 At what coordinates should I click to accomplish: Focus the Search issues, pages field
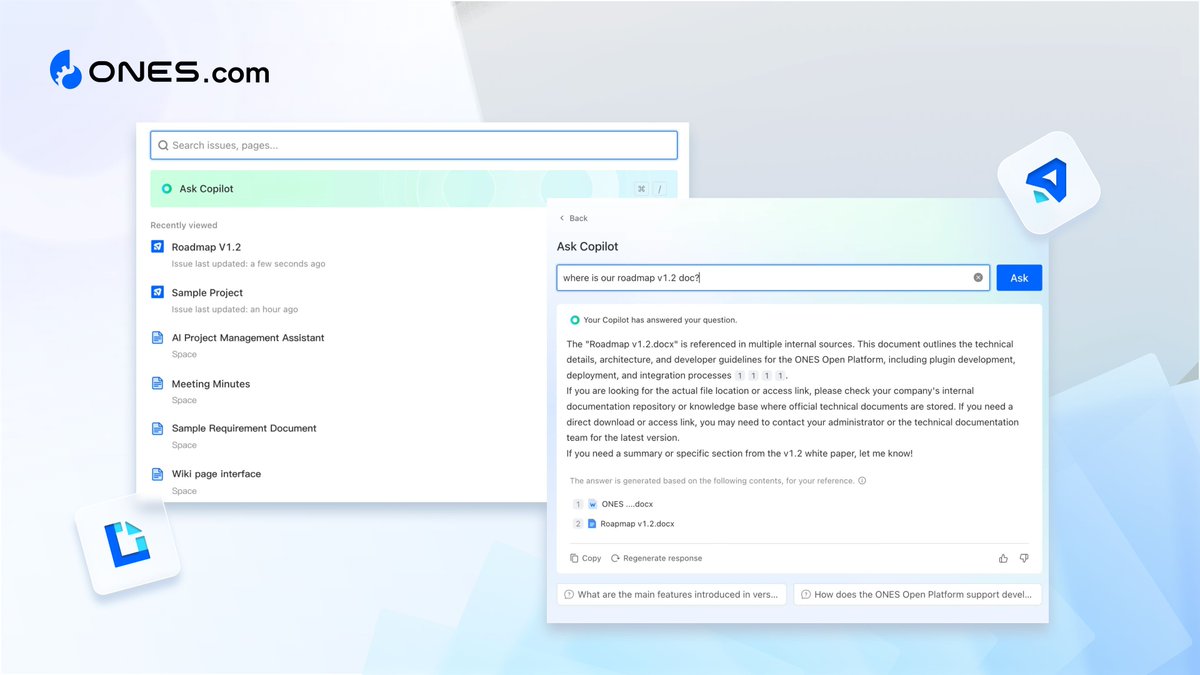point(413,145)
